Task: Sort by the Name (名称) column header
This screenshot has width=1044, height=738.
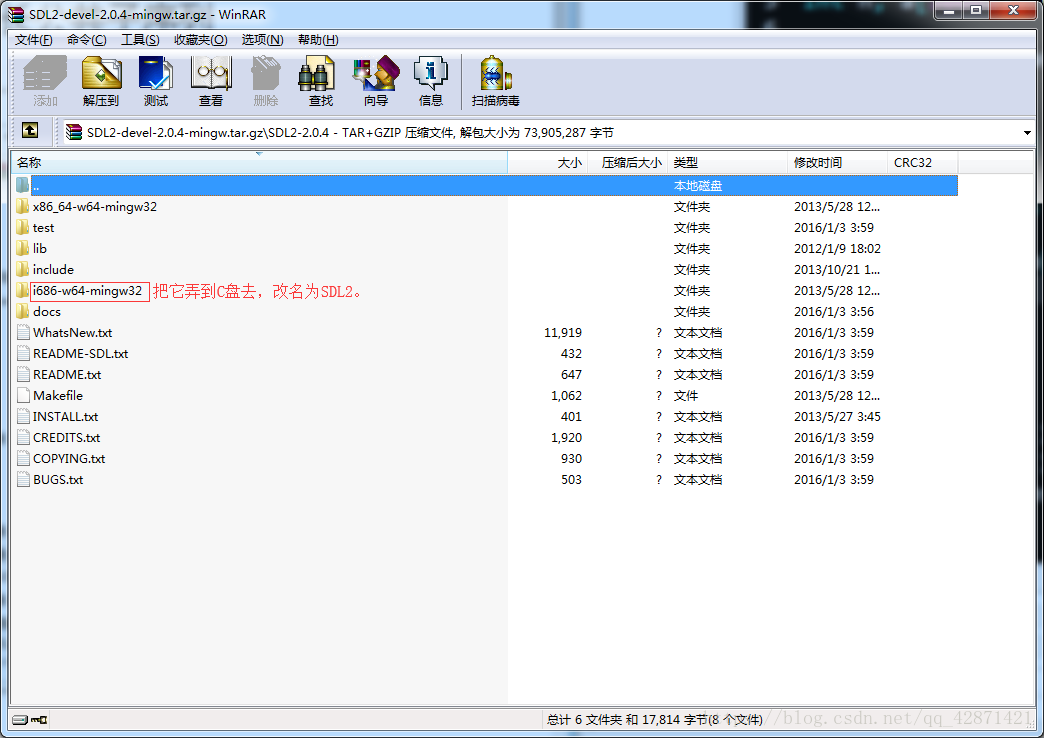Action: [x=260, y=163]
